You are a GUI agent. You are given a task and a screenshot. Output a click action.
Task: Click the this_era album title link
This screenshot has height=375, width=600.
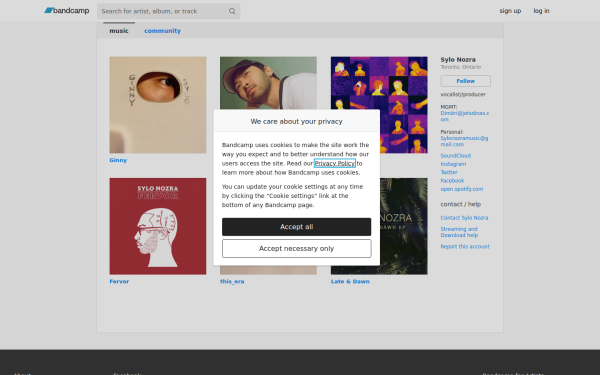tap(232, 281)
